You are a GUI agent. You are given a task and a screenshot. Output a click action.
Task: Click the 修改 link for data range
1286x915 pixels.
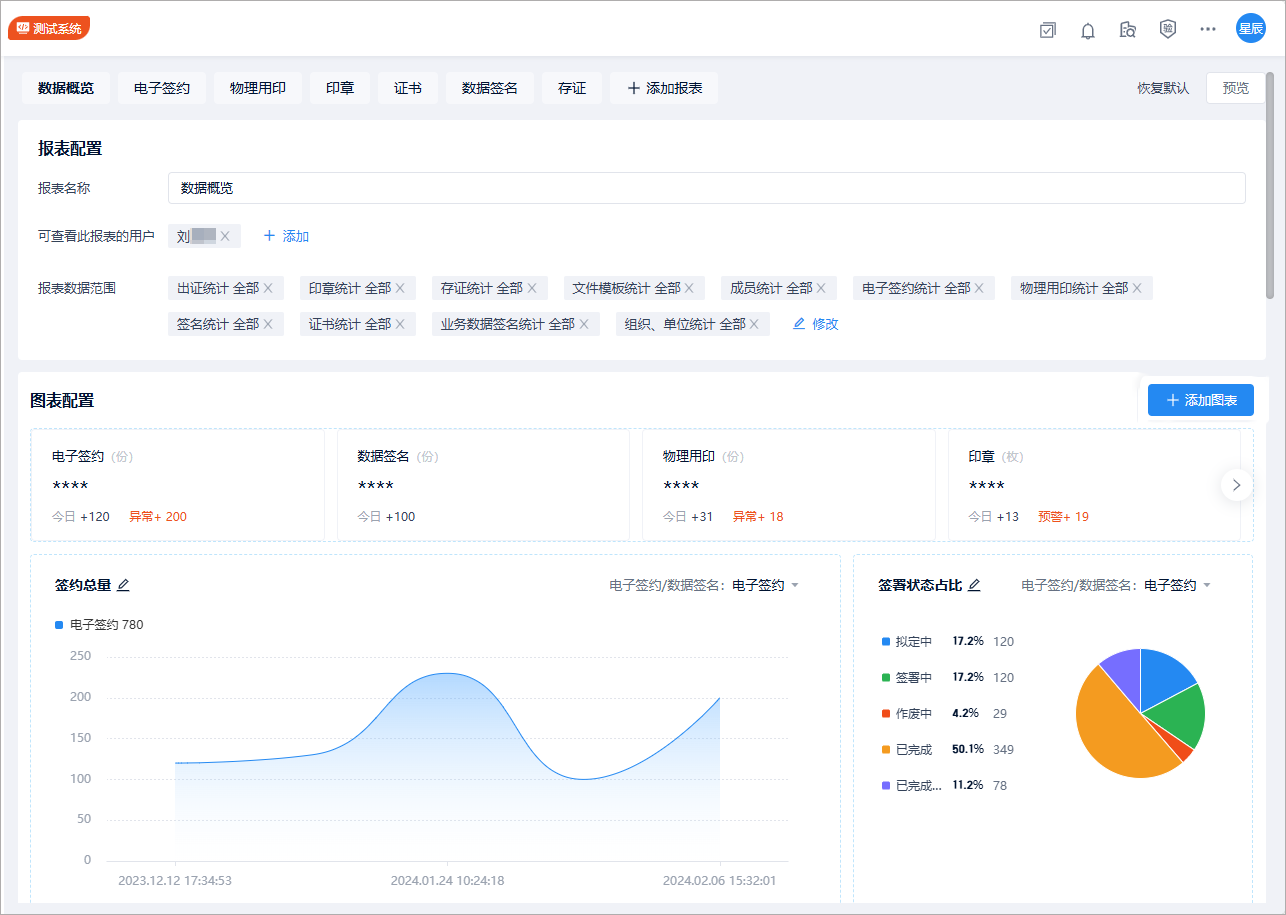[816, 324]
